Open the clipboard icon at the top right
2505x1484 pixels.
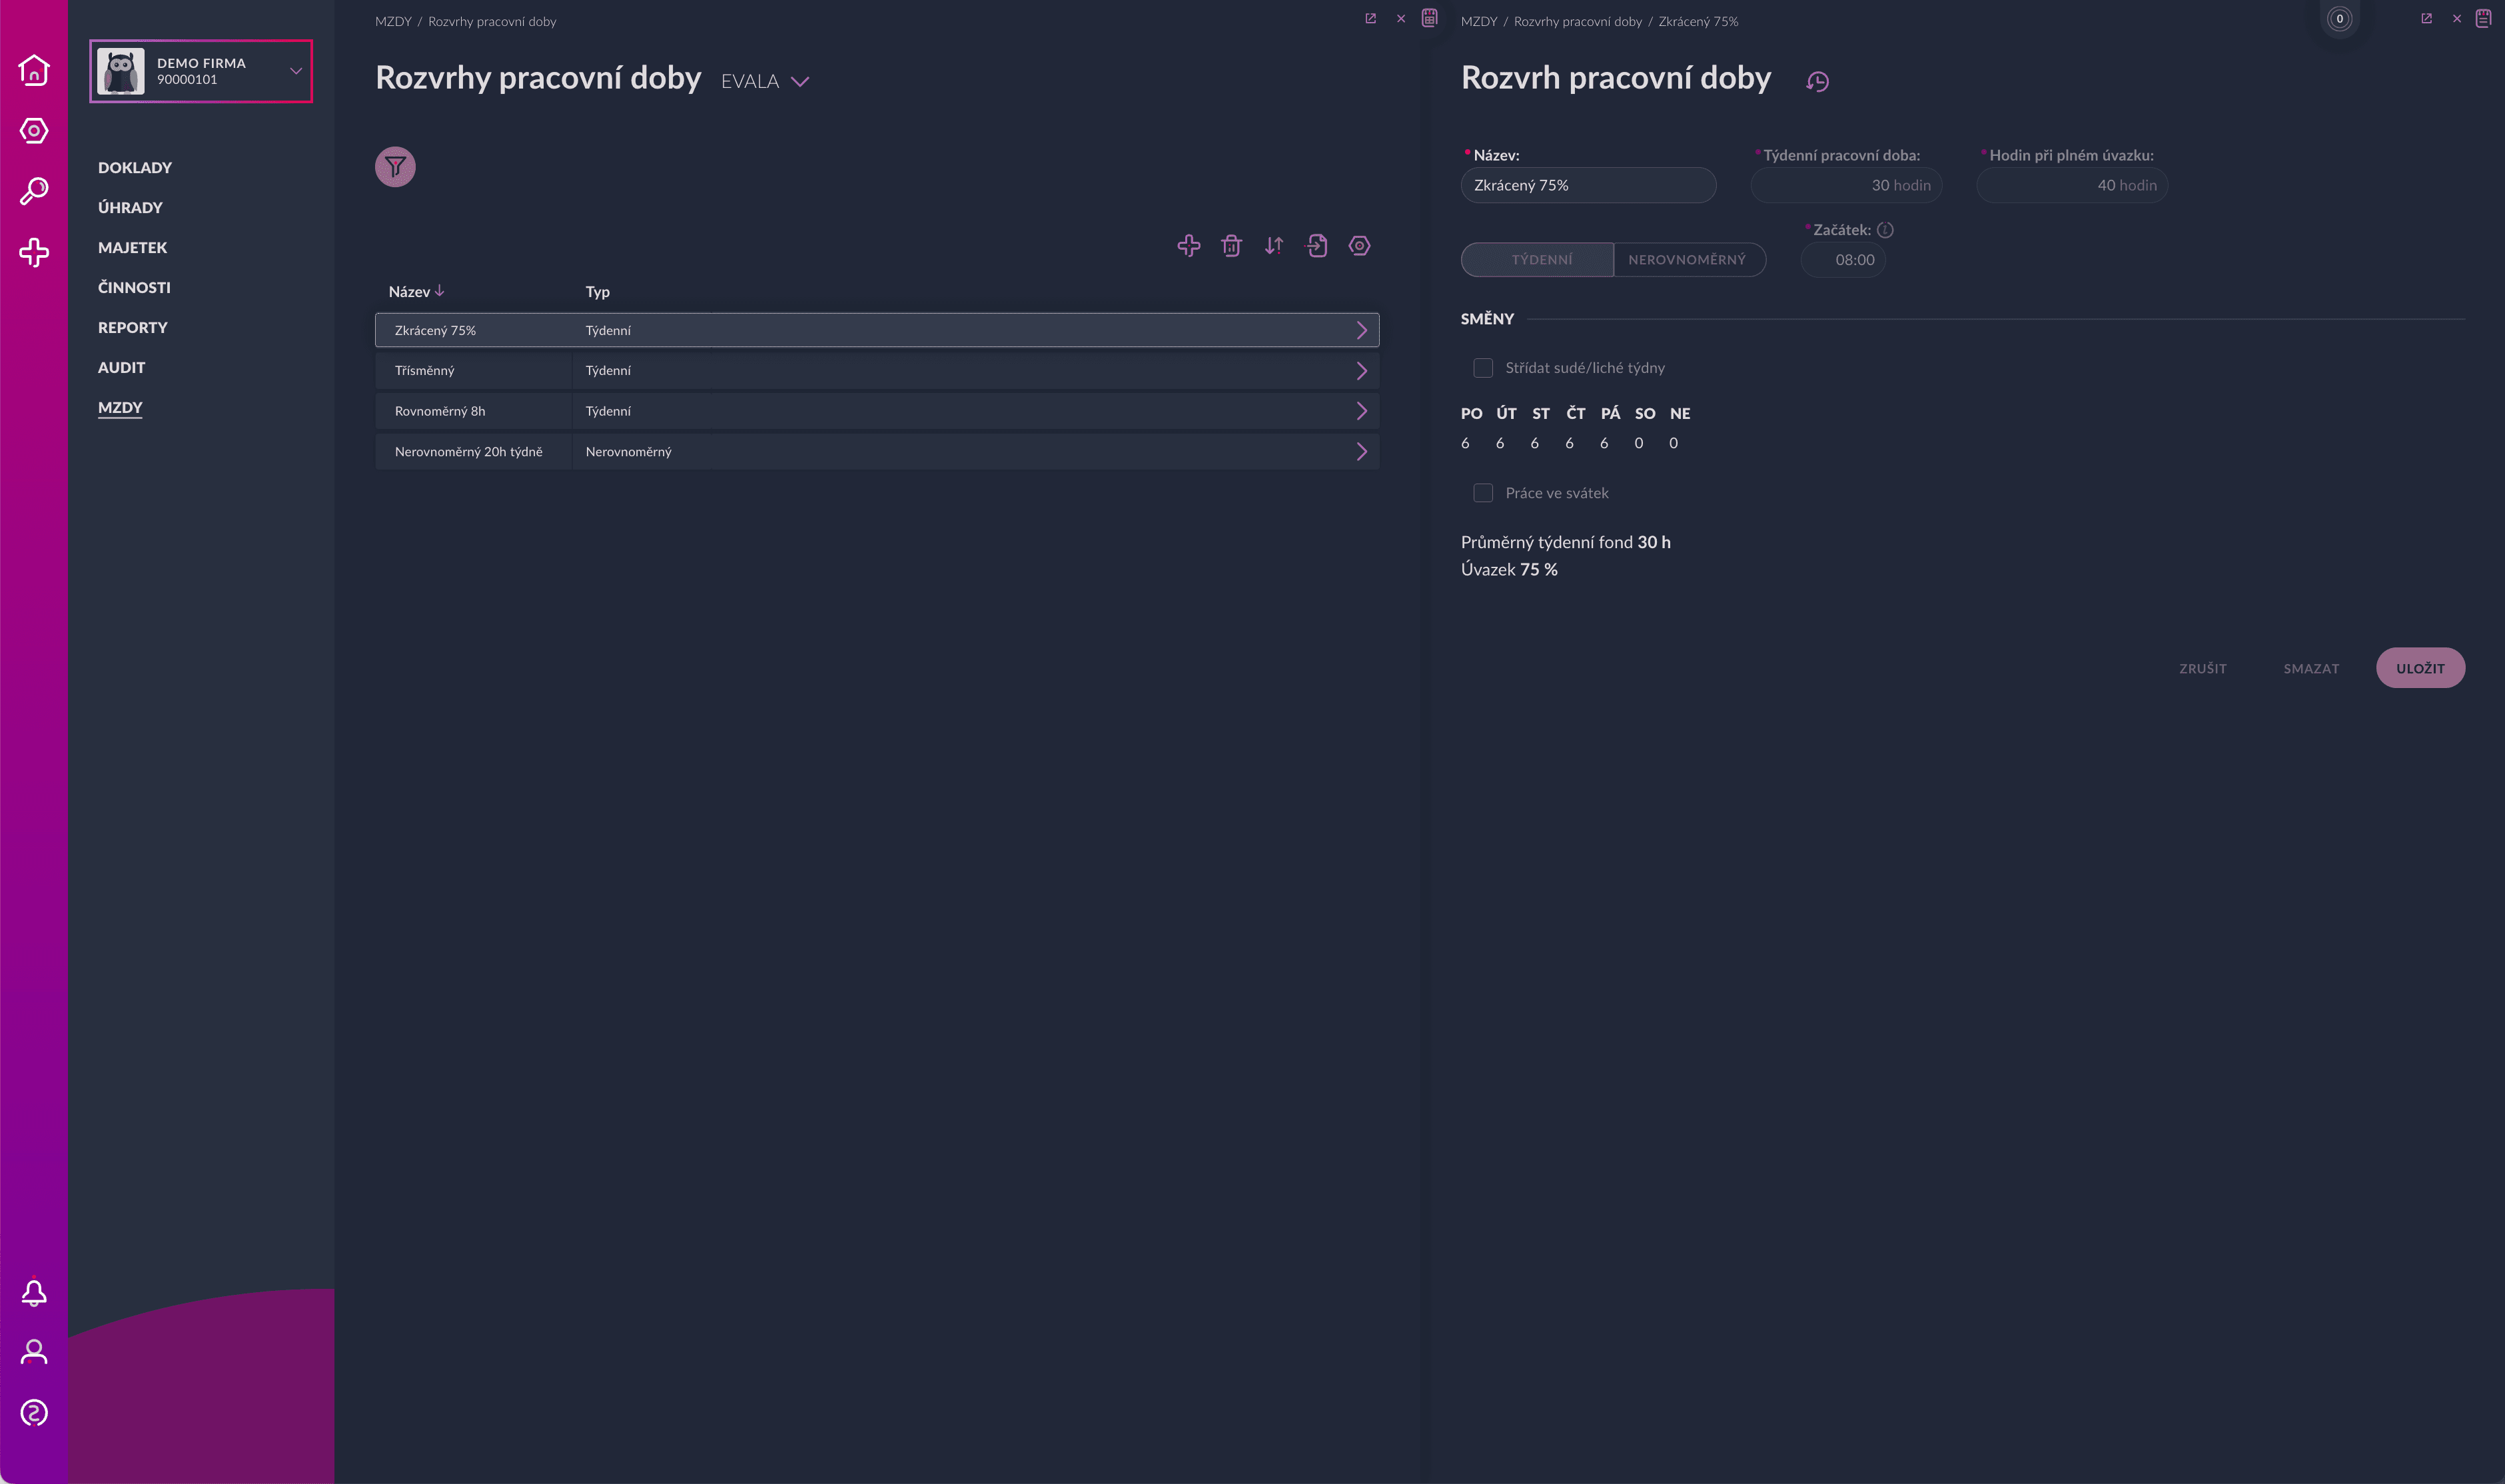(x=2483, y=18)
